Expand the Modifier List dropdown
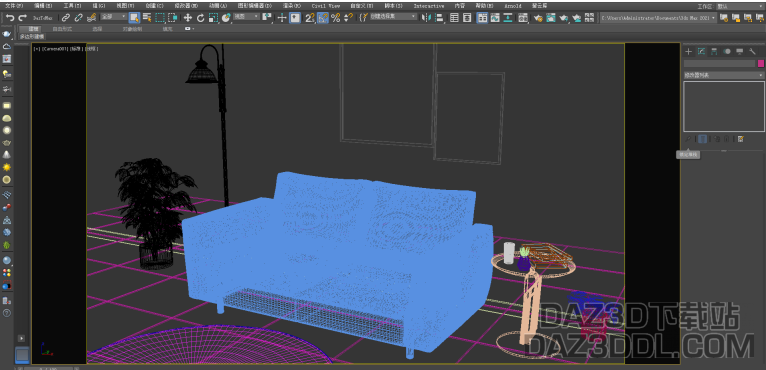Image resolution: width=766 pixels, height=370 pixels. pyautogui.click(x=723, y=75)
